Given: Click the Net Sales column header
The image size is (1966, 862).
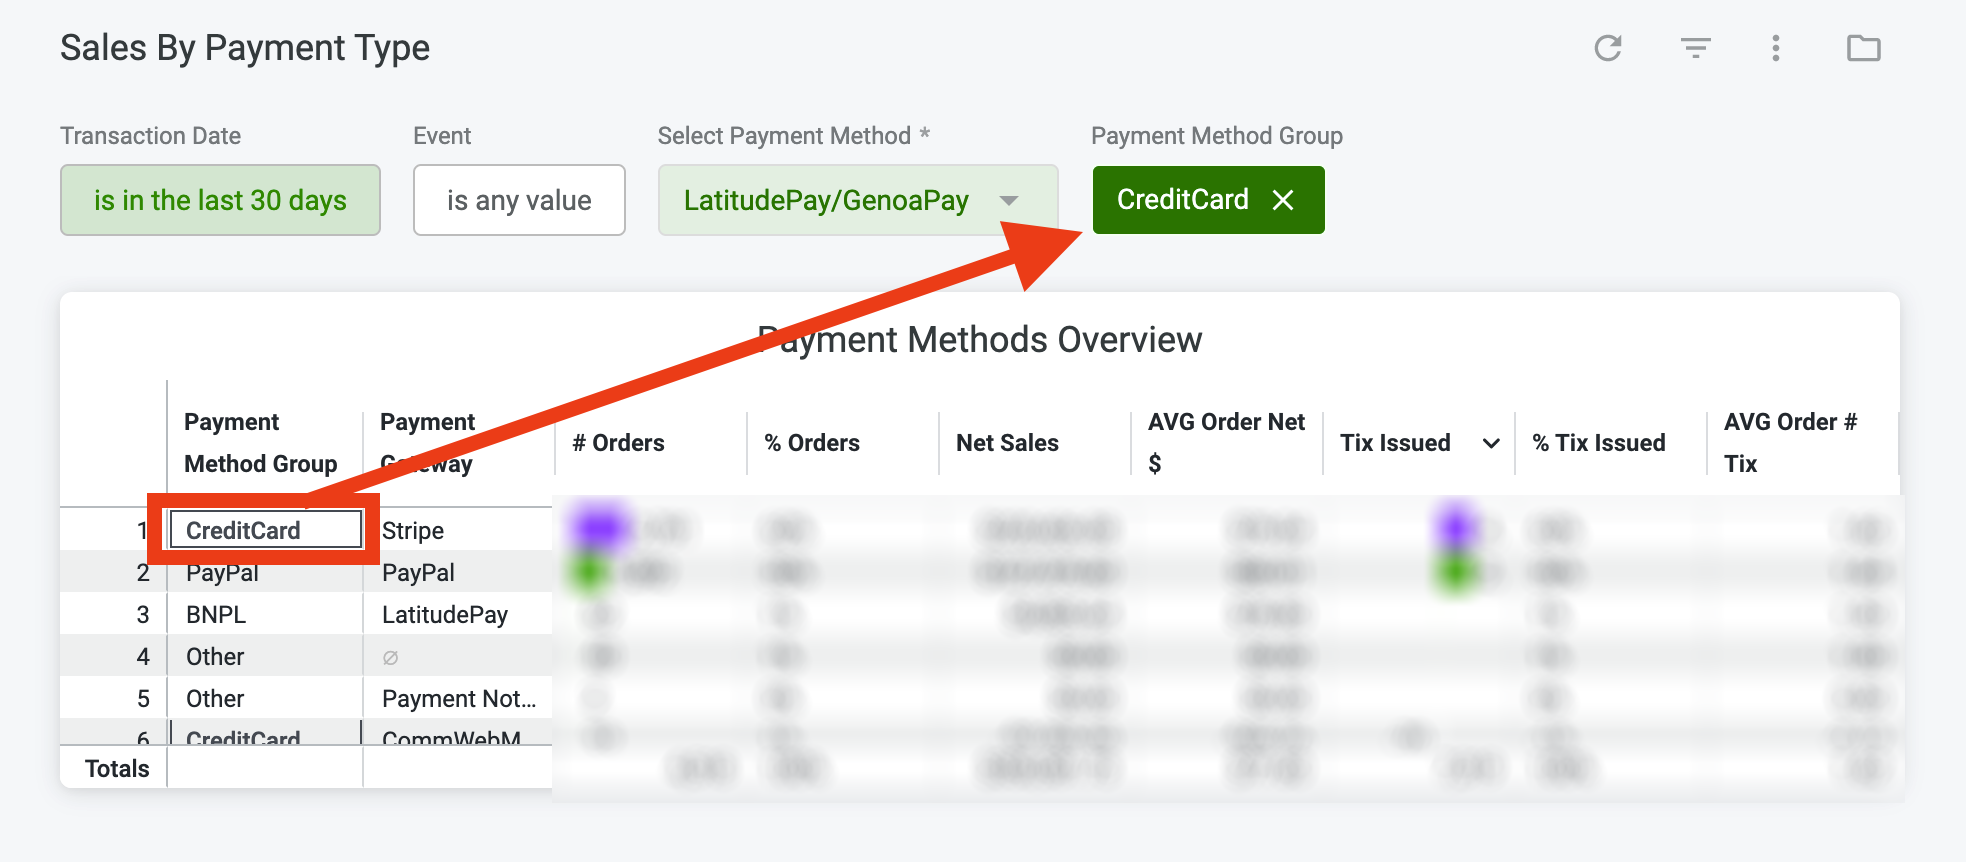Looking at the screenshot, I should 1007,443.
